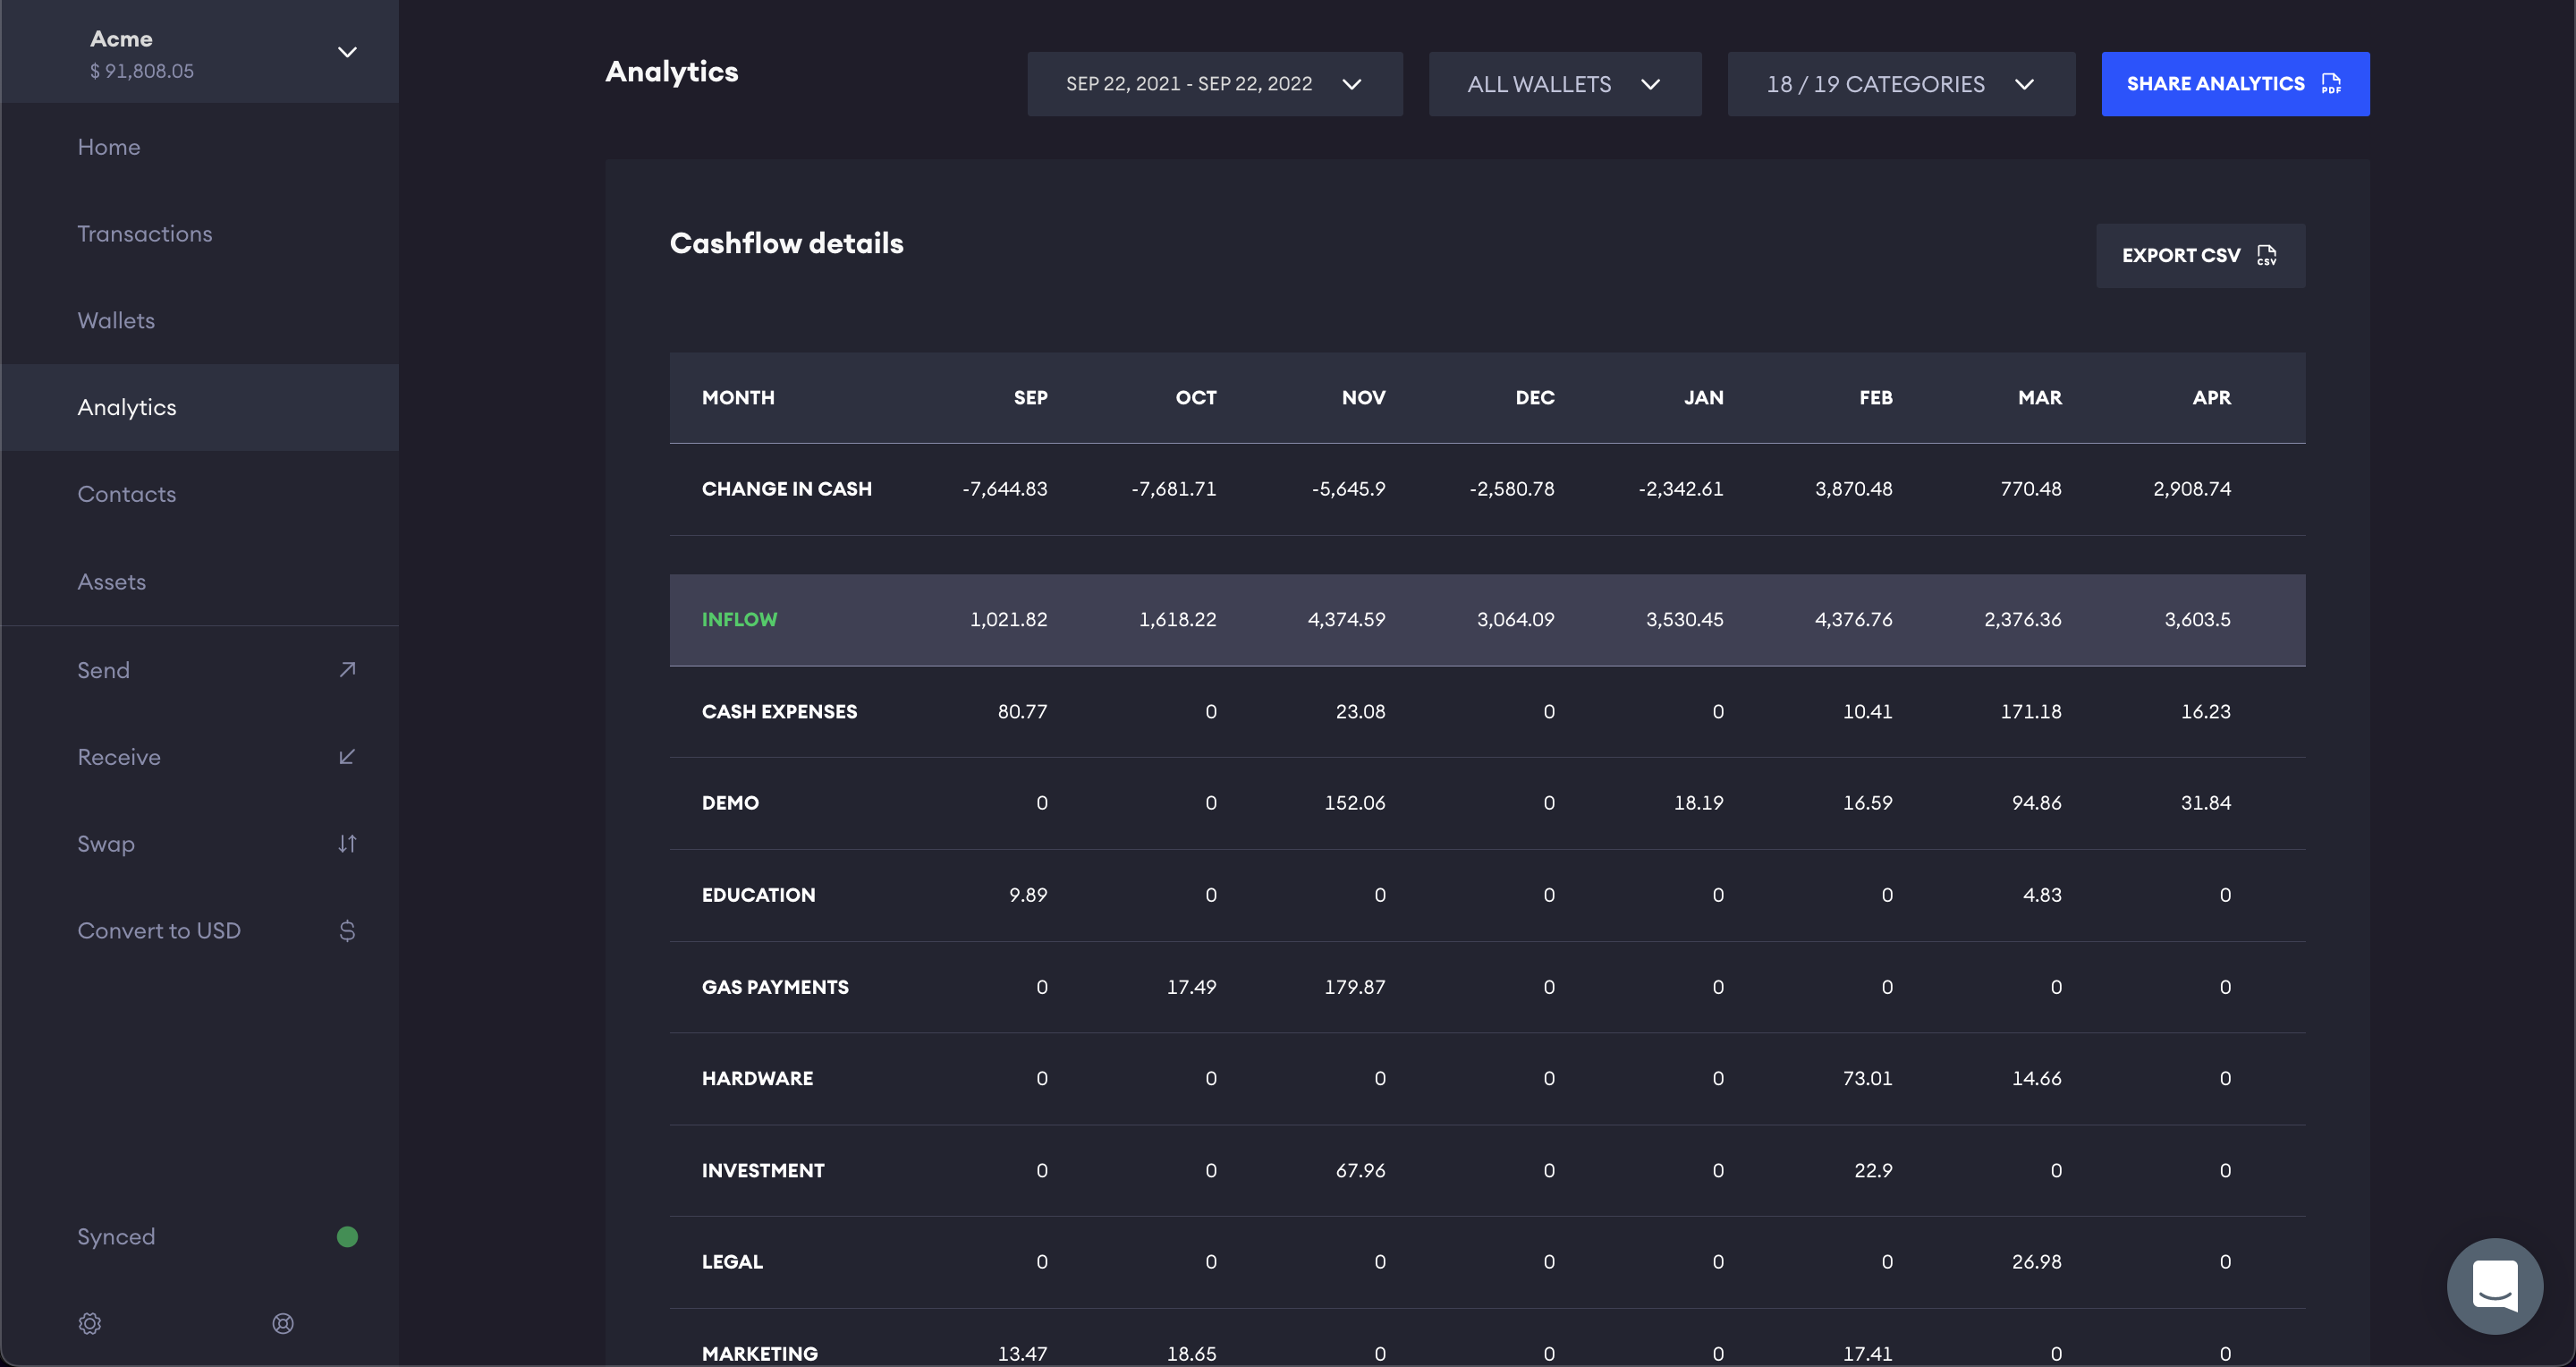Click the Share Analytics button
This screenshot has height=1367, width=2576.
(x=2234, y=84)
